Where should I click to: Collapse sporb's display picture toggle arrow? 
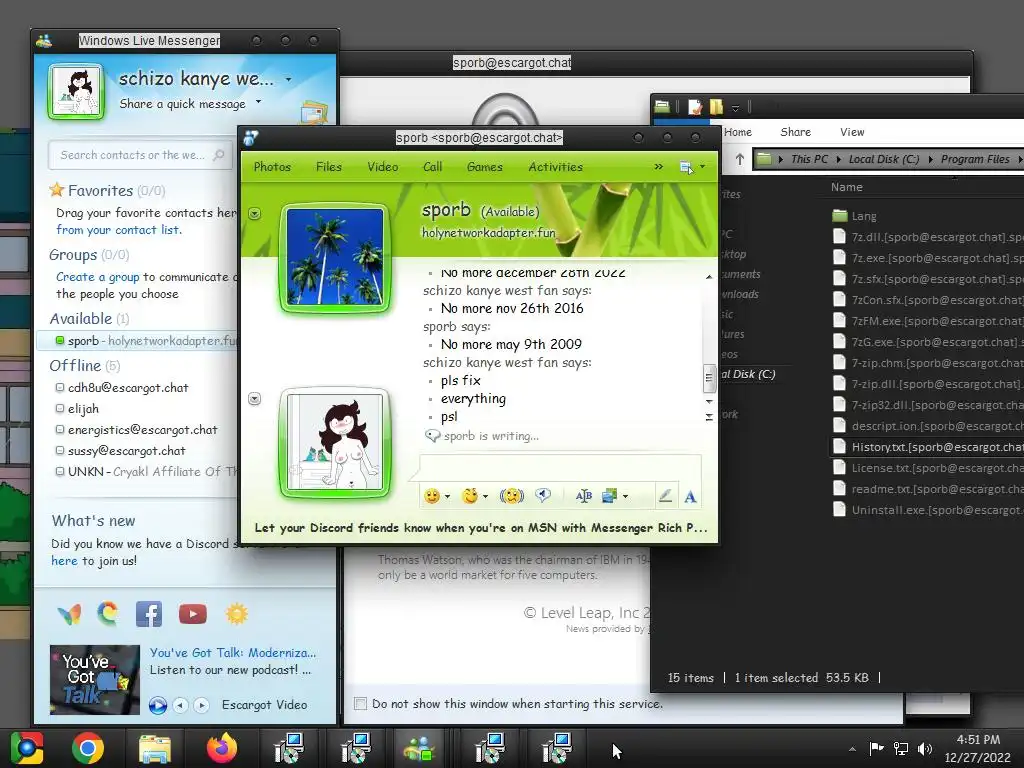pyautogui.click(x=255, y=214)
